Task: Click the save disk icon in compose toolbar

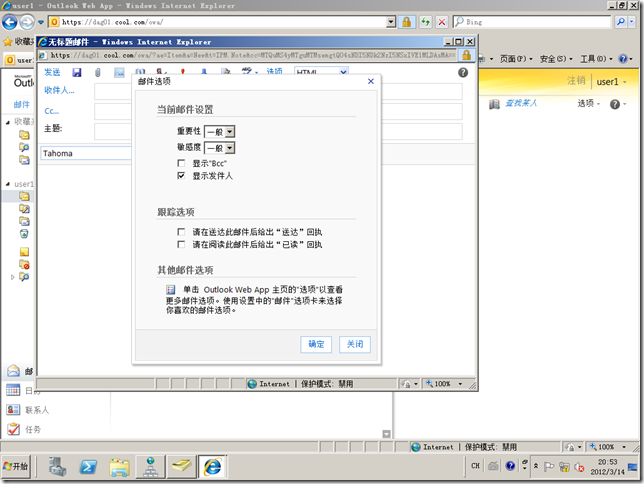Action: (x=77, y=72)
